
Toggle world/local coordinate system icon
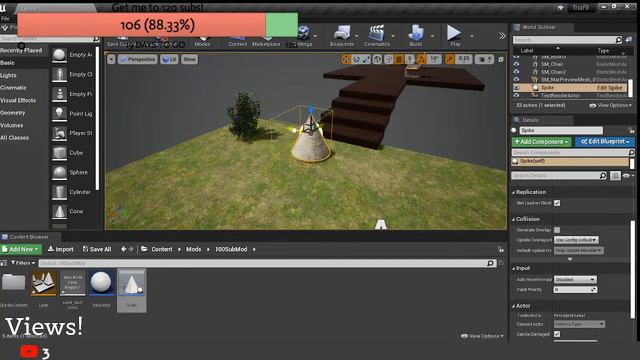(x=378, y=59)
